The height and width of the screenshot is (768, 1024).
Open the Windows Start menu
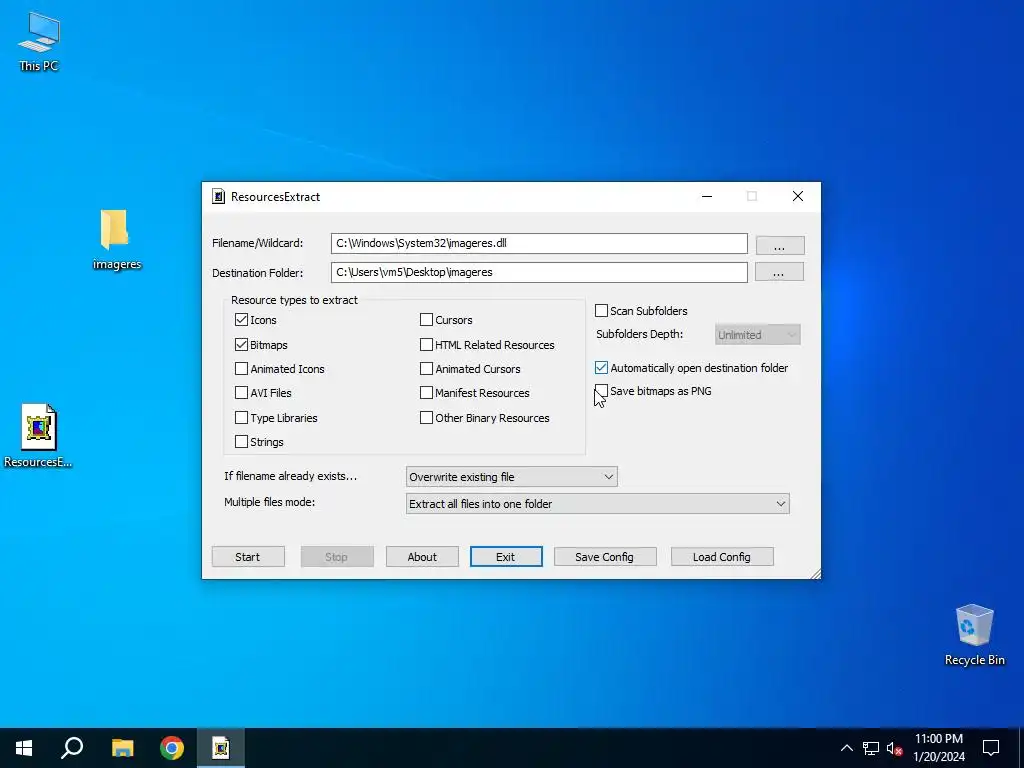pyautogui.click(x=24, y=748)
